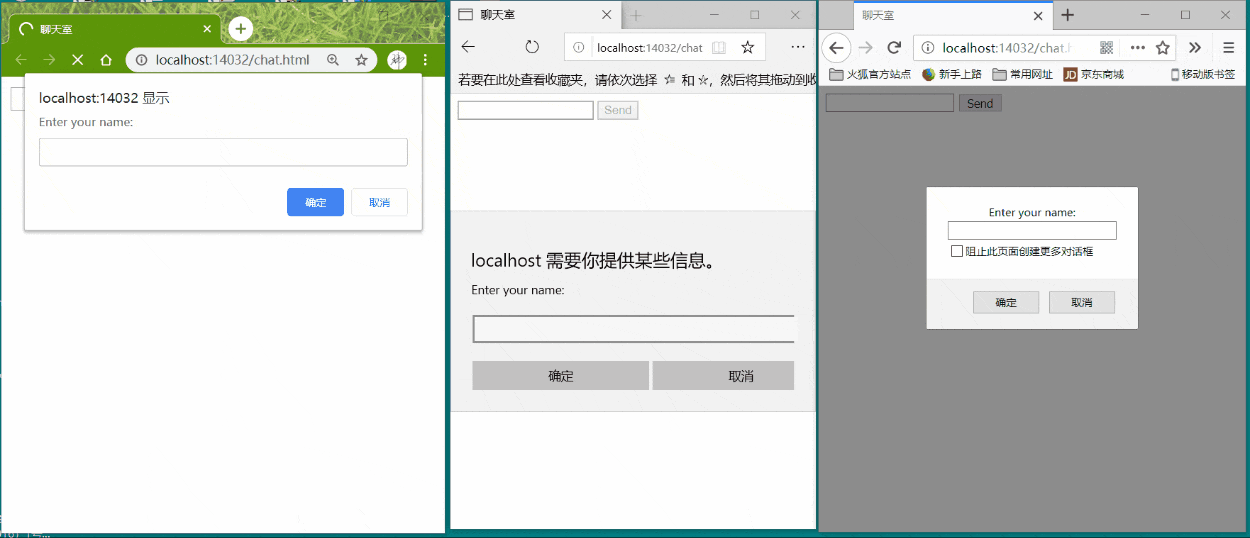Click the blue 确定 button in Chrome dialog

315,202
